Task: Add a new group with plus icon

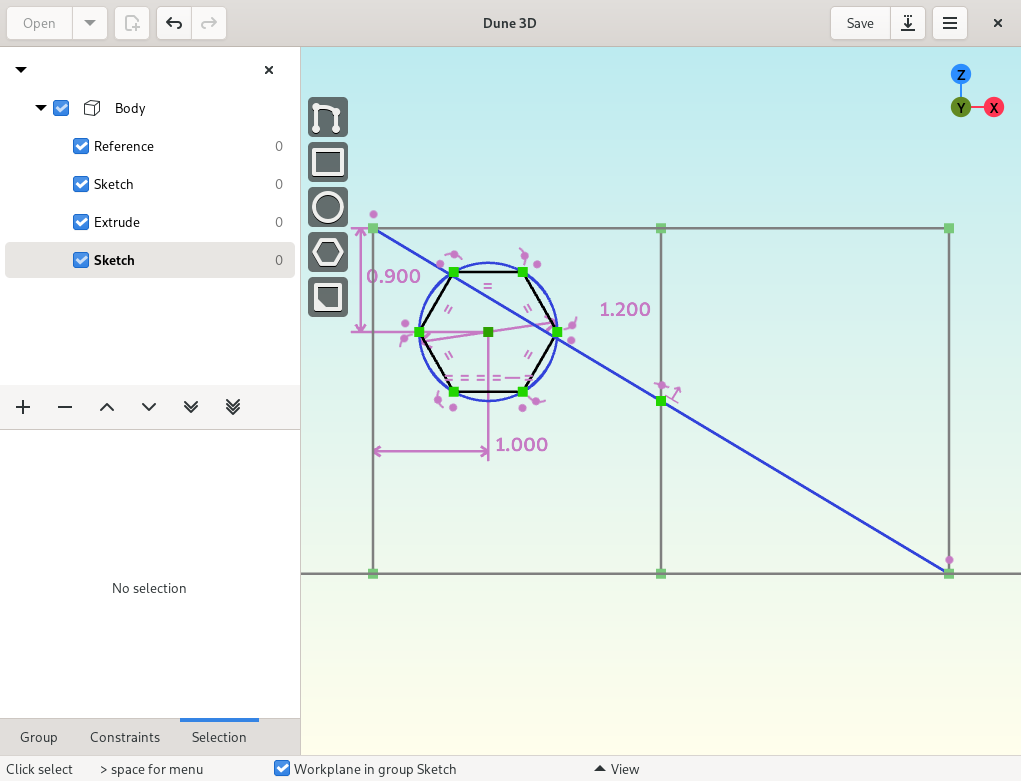Action: coord(23,407)
